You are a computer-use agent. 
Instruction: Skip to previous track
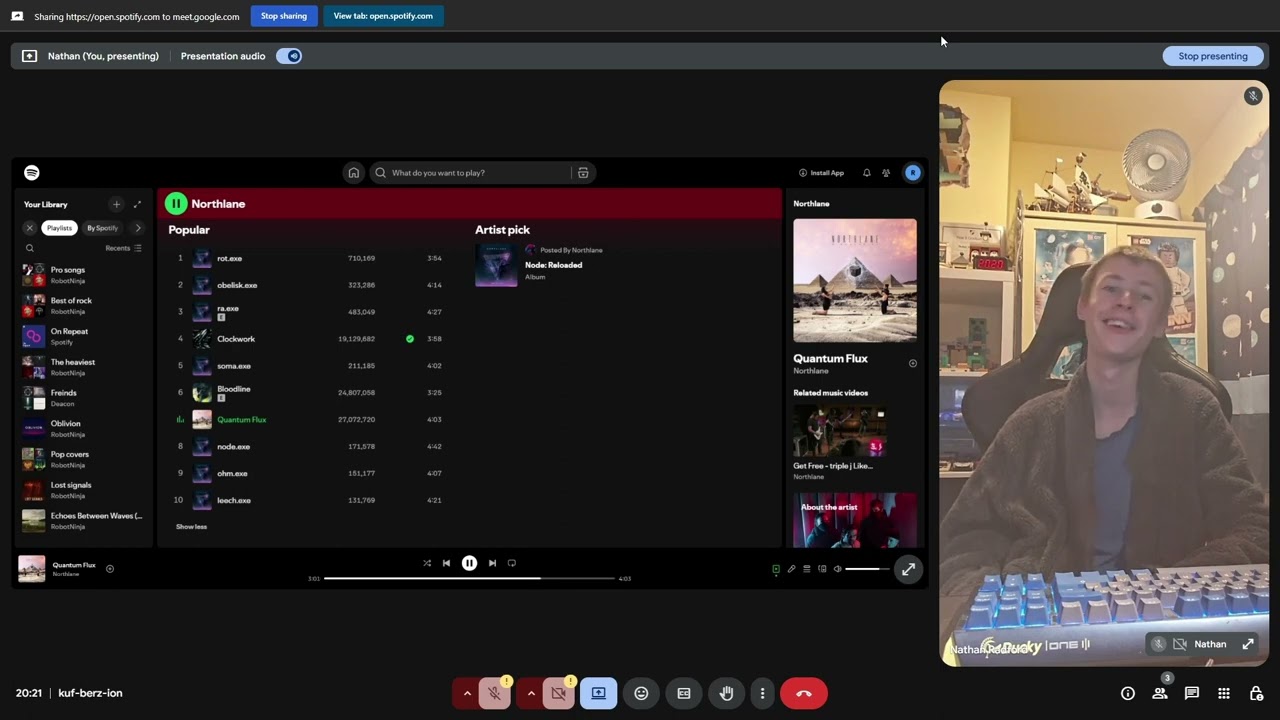click(446, 563)
